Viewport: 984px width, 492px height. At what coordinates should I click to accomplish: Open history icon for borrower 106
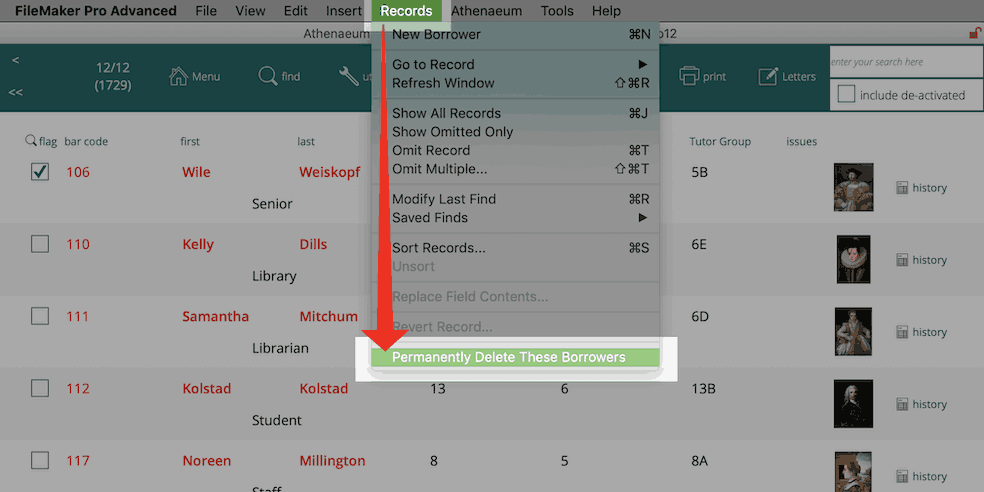click(x=902, y=188)
